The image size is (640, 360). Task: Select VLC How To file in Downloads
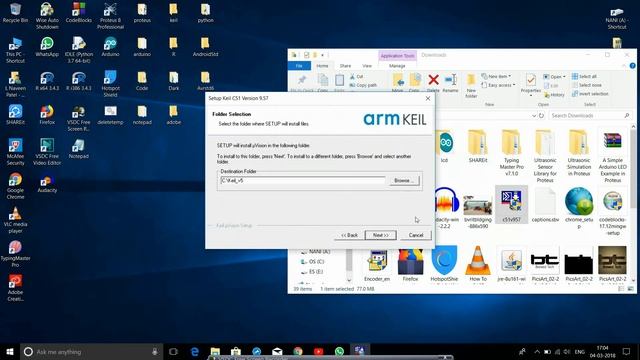[x=478, y=264]
